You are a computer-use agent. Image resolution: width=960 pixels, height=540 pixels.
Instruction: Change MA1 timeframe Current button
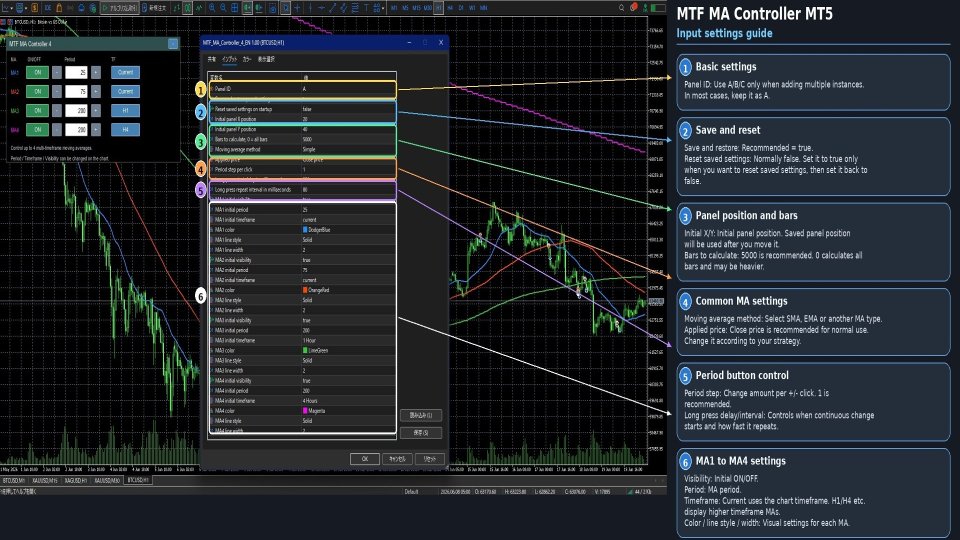[126, 72]
